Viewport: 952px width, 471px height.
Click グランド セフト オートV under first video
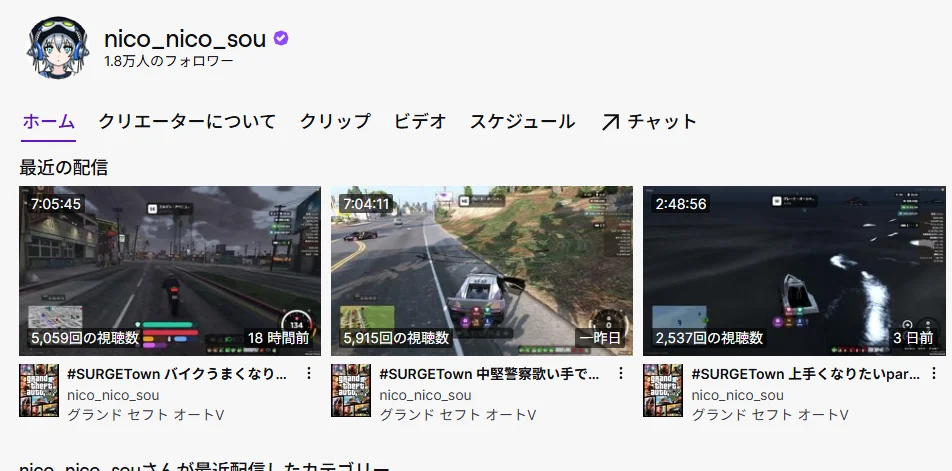146,415
